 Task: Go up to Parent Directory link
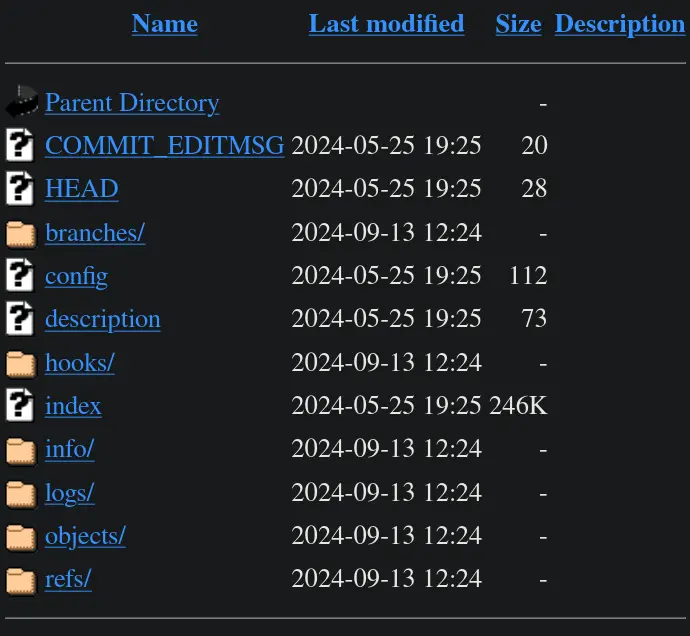click(x=132, y=102)
